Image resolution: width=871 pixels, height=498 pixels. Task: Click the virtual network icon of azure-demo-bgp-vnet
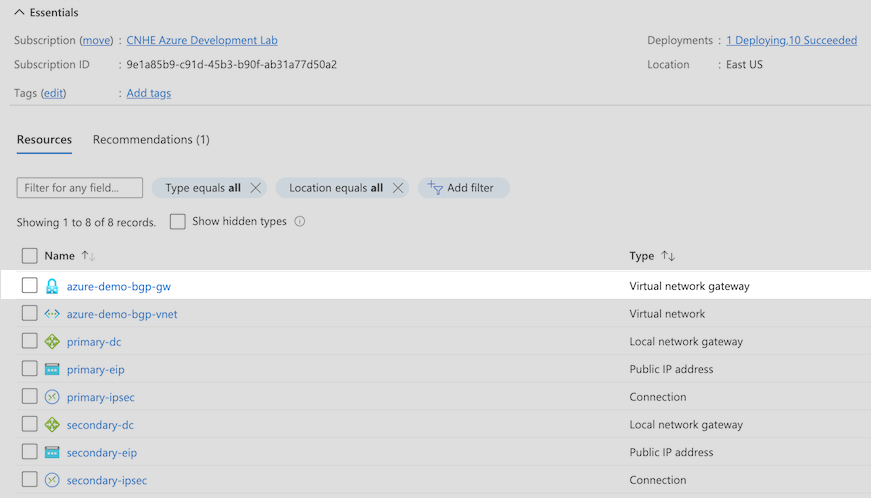click(52, 314)
